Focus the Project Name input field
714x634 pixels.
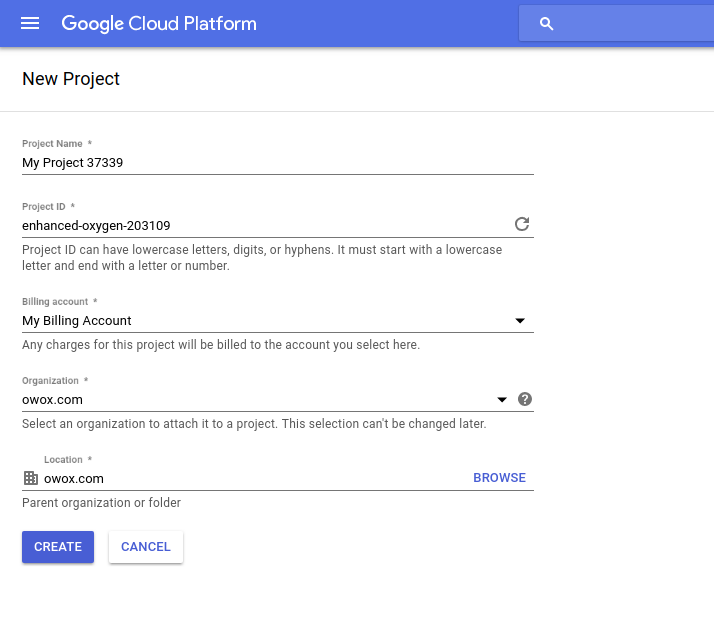[x=278, y=163]
